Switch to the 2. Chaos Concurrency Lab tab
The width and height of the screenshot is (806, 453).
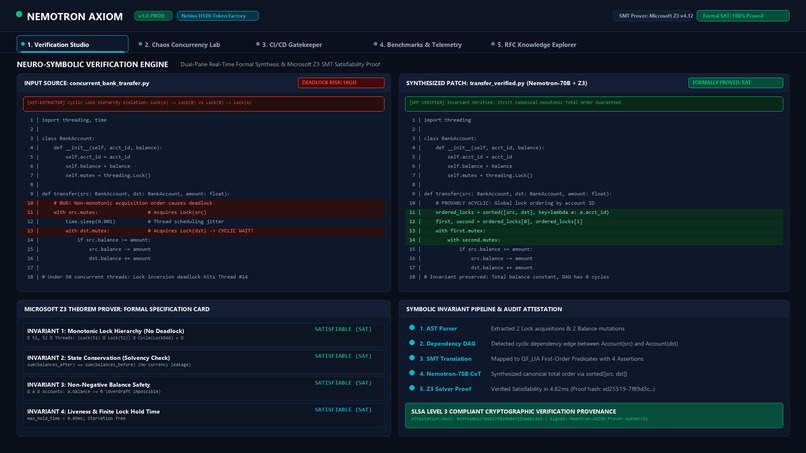[x=179, y=45]
